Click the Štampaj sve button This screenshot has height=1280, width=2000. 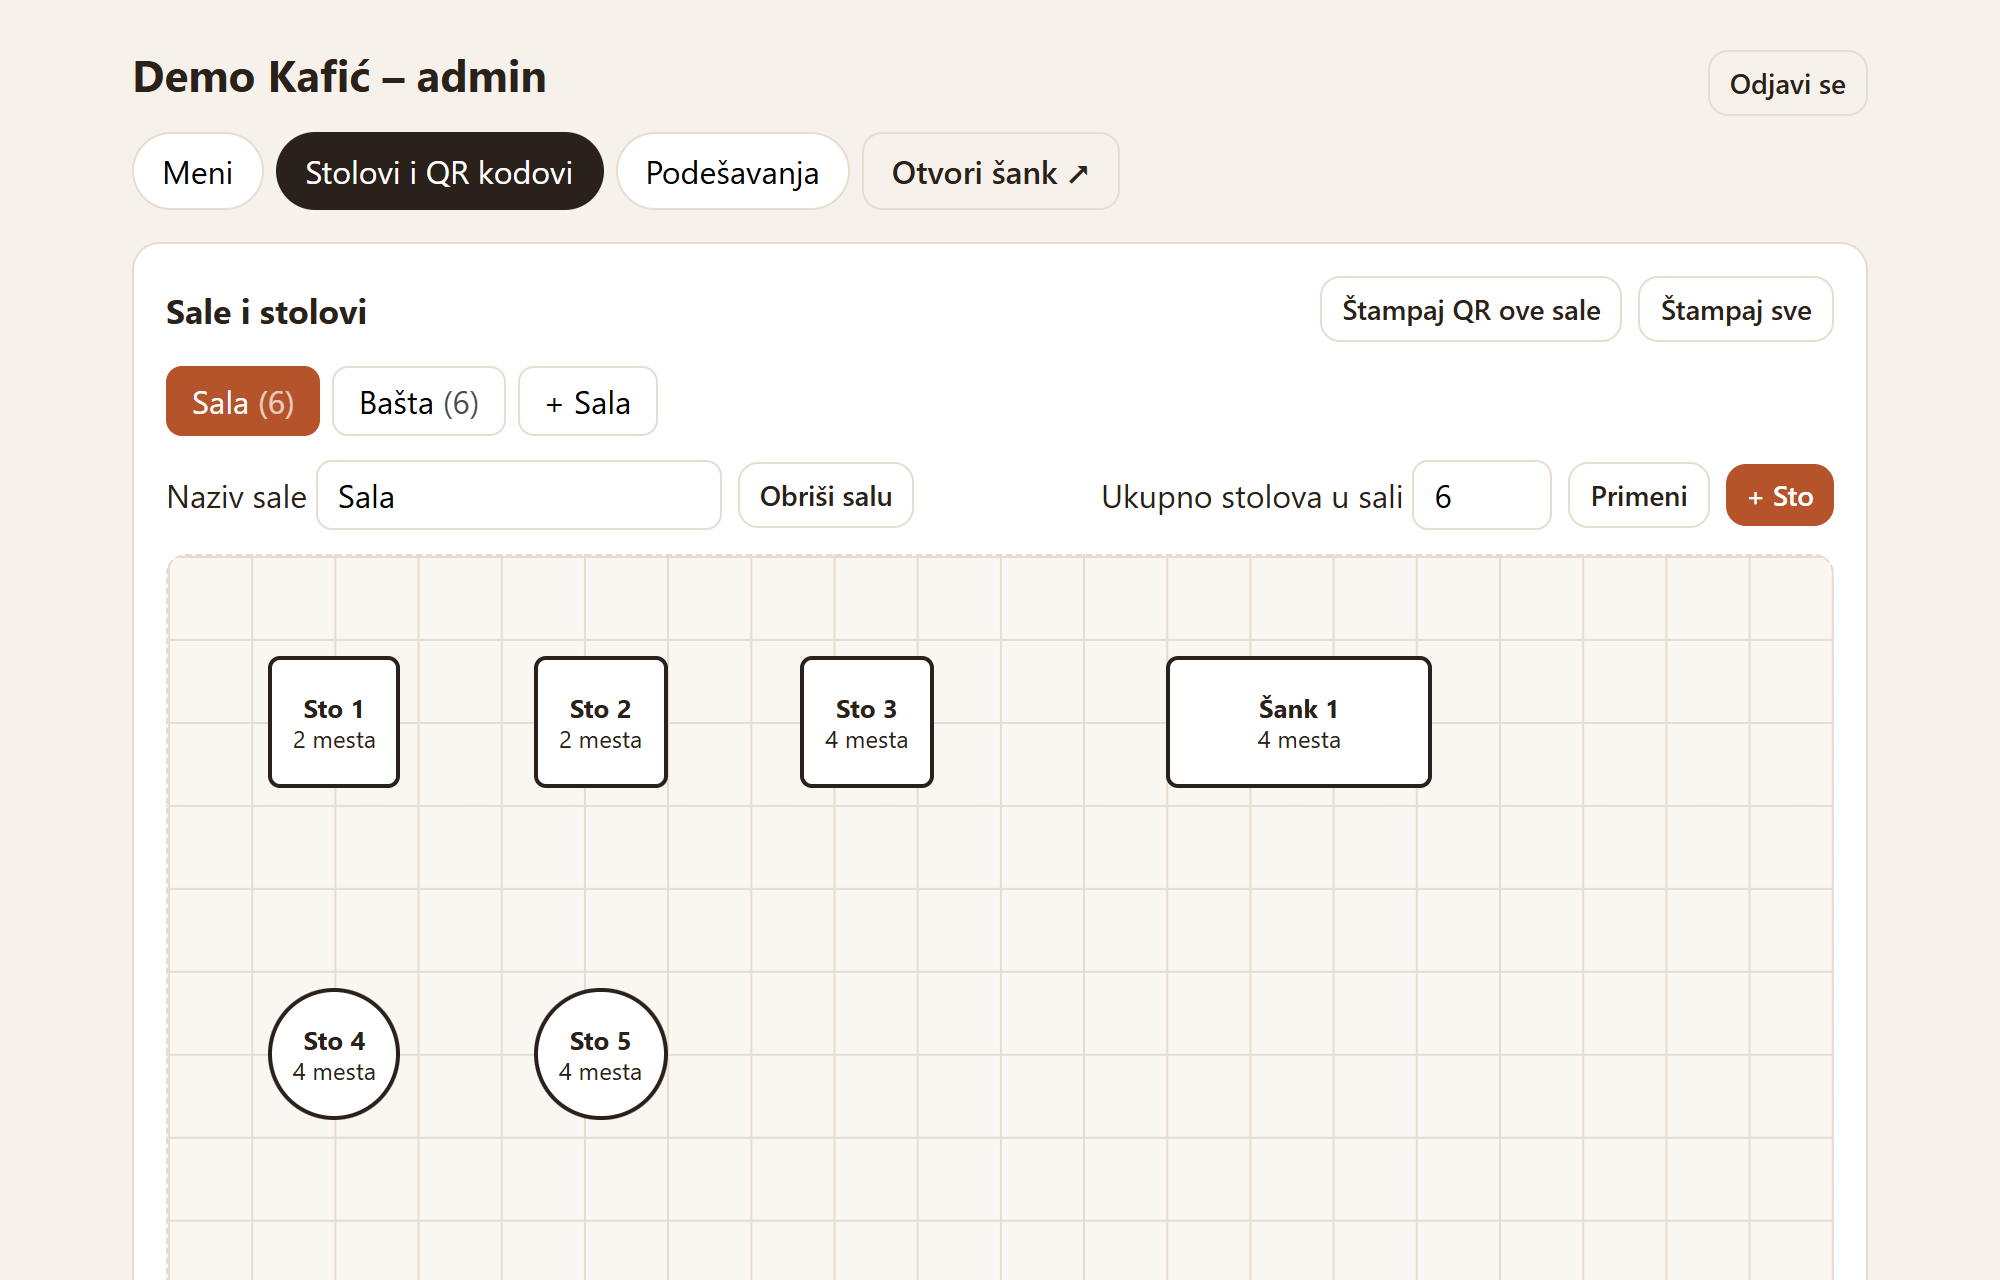[1735, 310]
